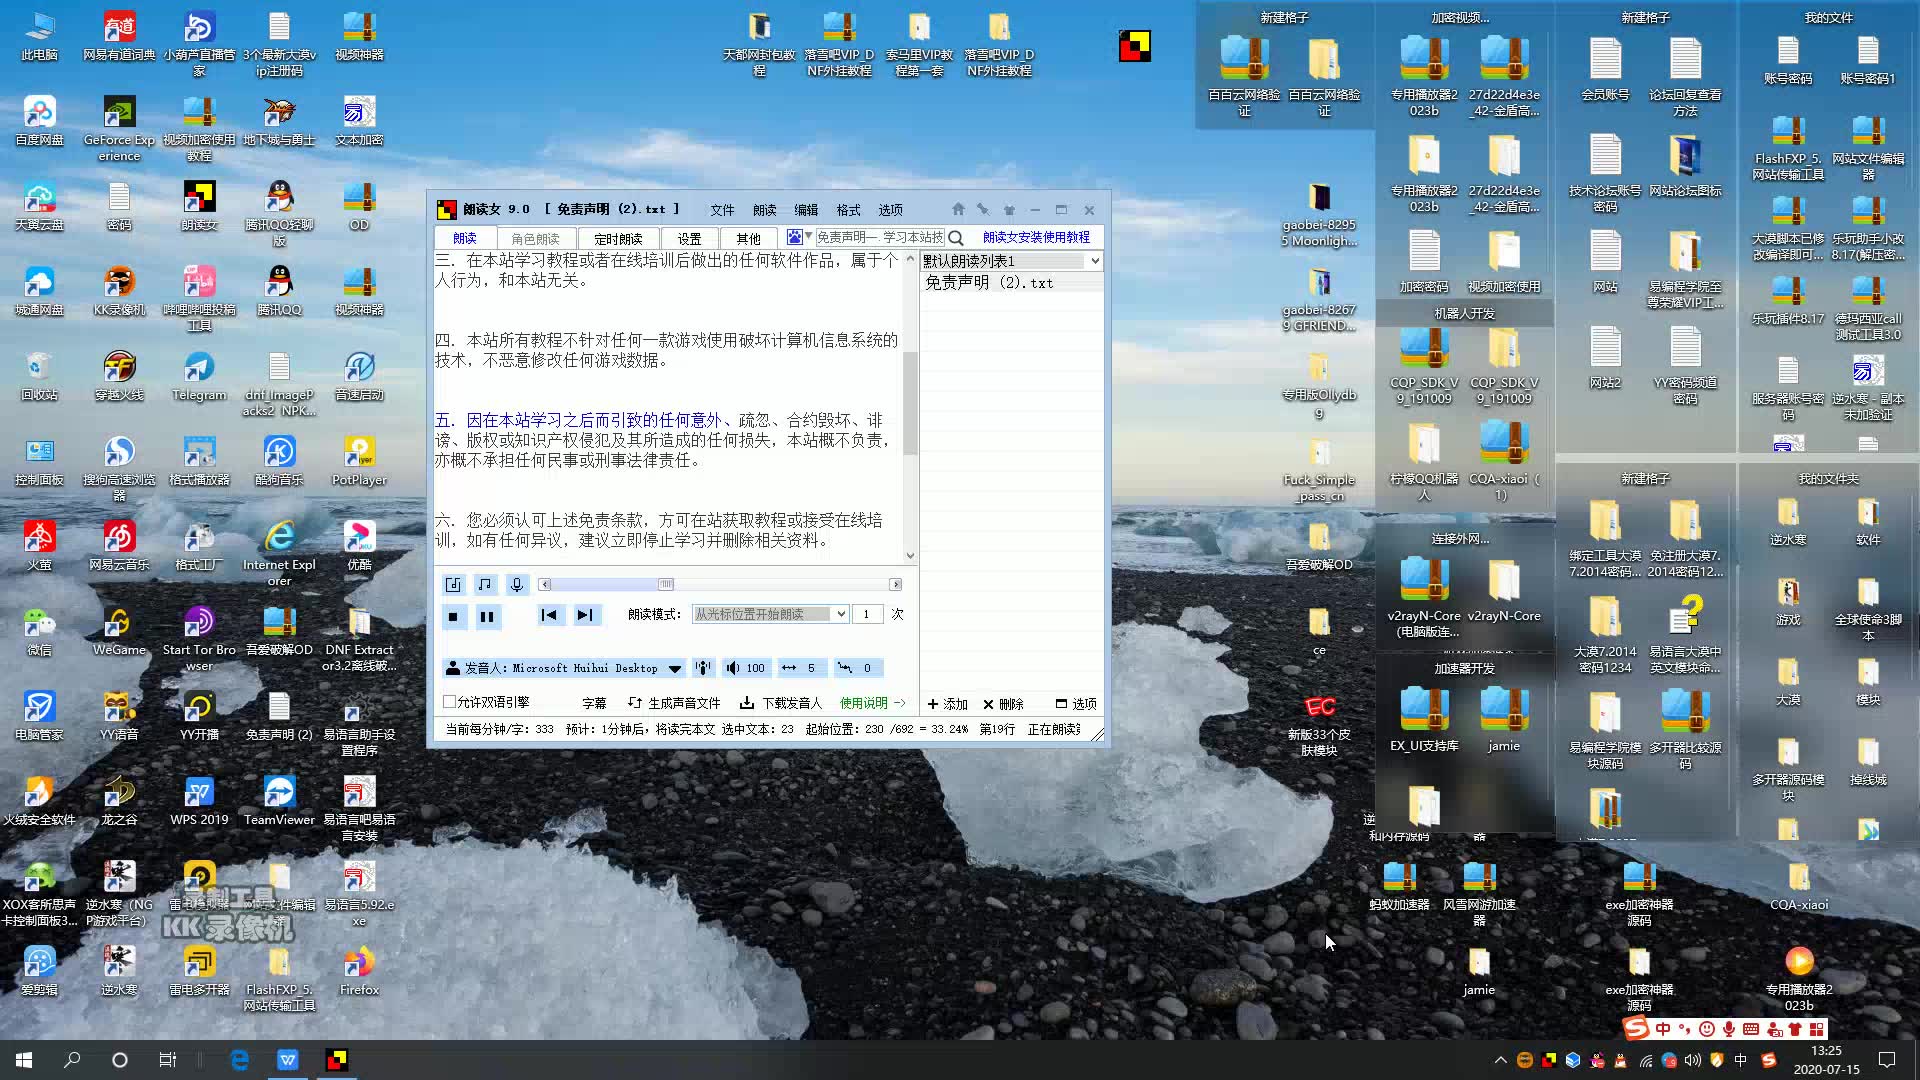
Task: Open the 发音人 Microsoft Huihui voice dropdown
Action: coord(675,668)
